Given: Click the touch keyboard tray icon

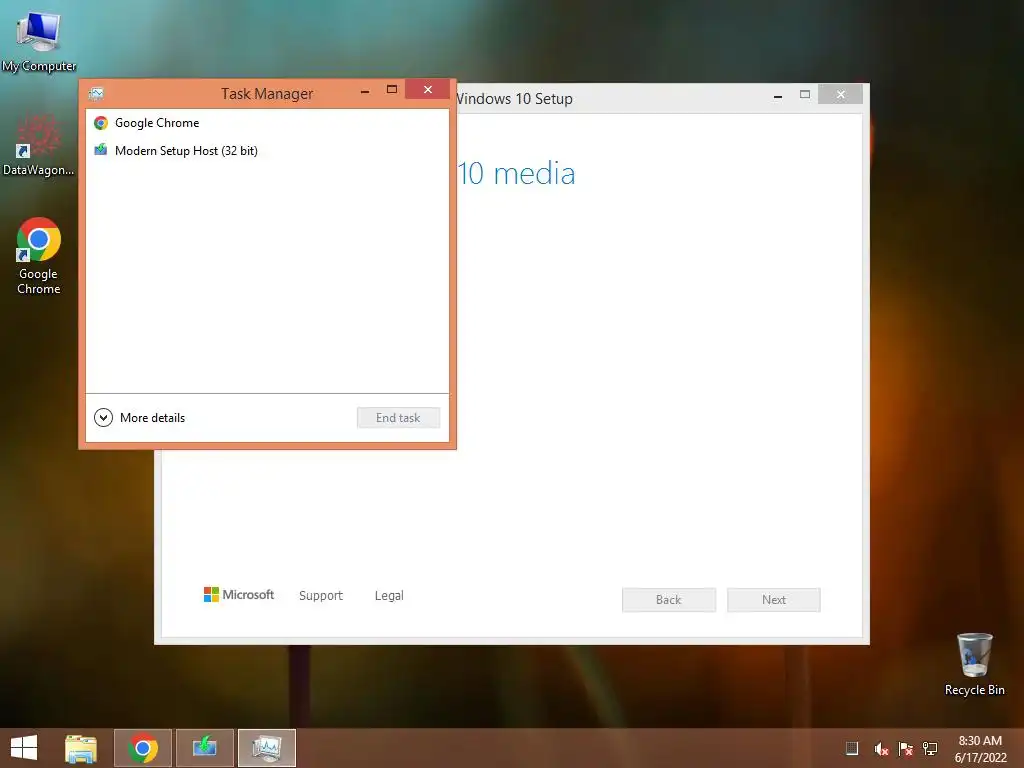Looking at the screenshot, I should [852, 748].
